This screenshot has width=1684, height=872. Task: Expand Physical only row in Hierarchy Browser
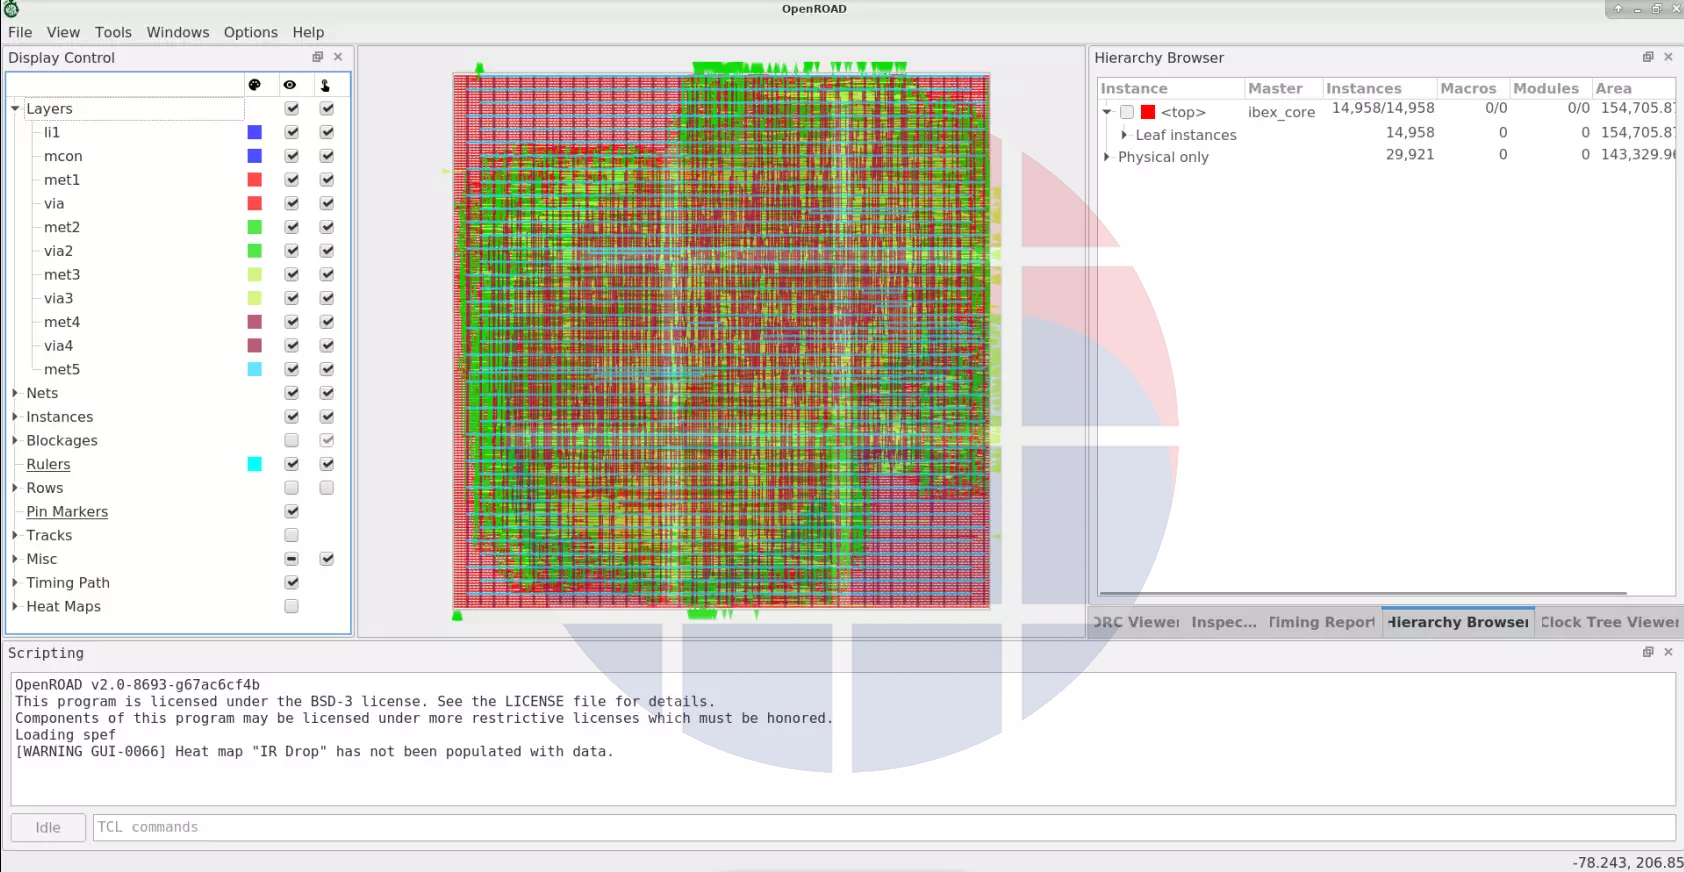tap(1107, 157)
